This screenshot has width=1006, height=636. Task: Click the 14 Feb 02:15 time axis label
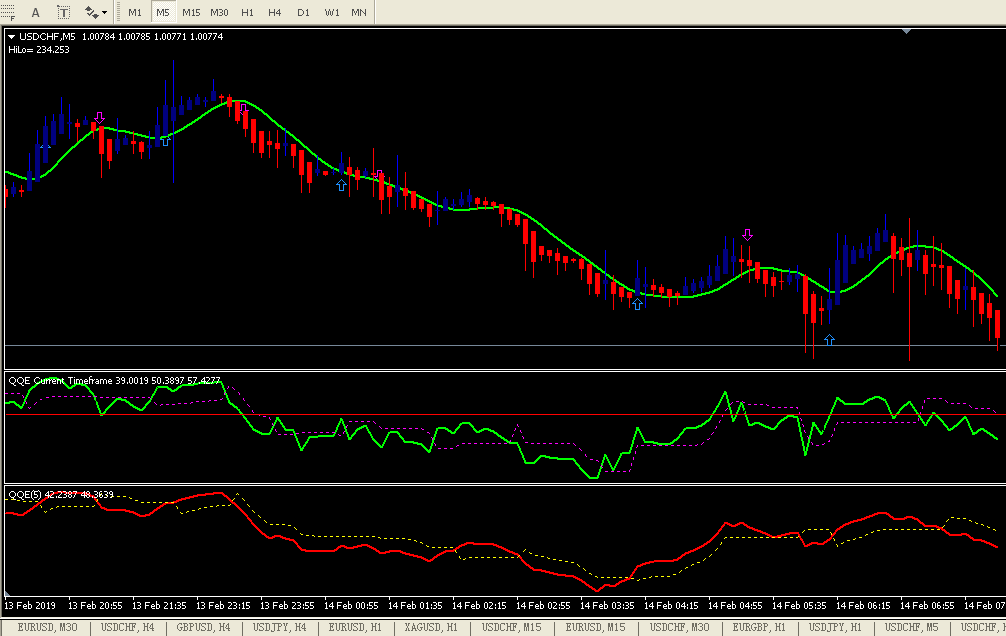point(479,605)
